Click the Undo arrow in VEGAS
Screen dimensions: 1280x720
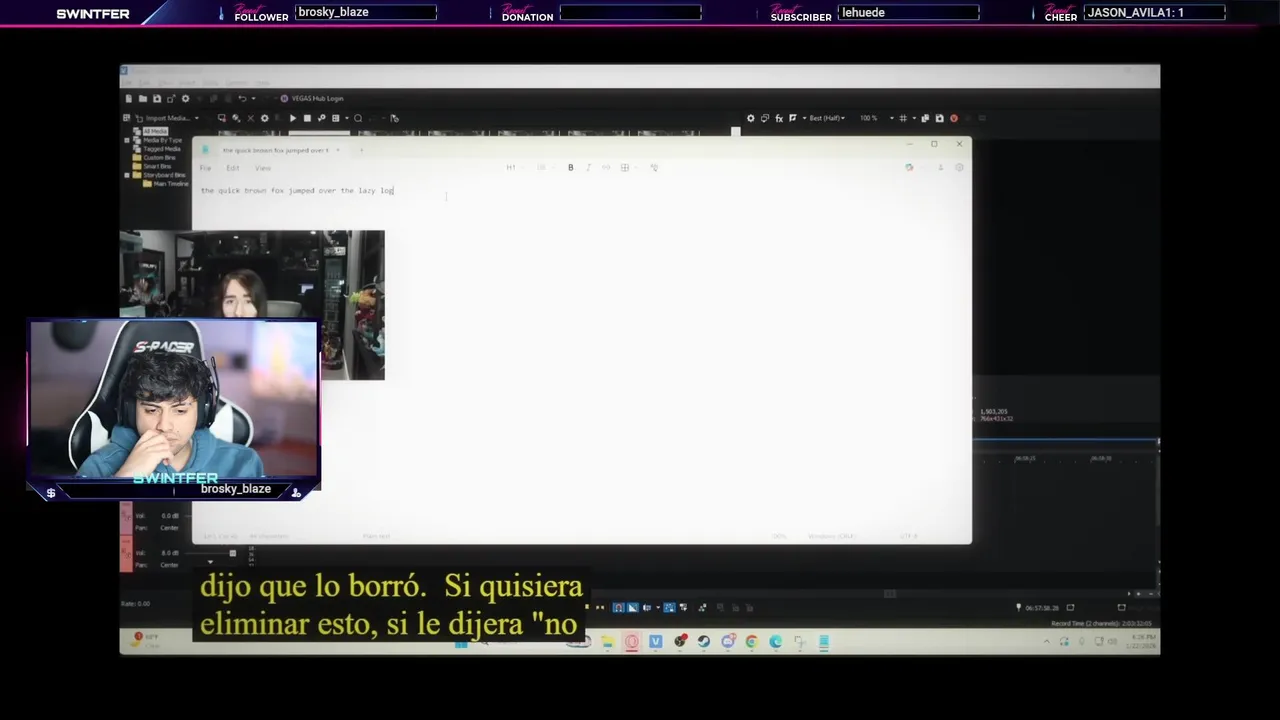pos(242,99)
